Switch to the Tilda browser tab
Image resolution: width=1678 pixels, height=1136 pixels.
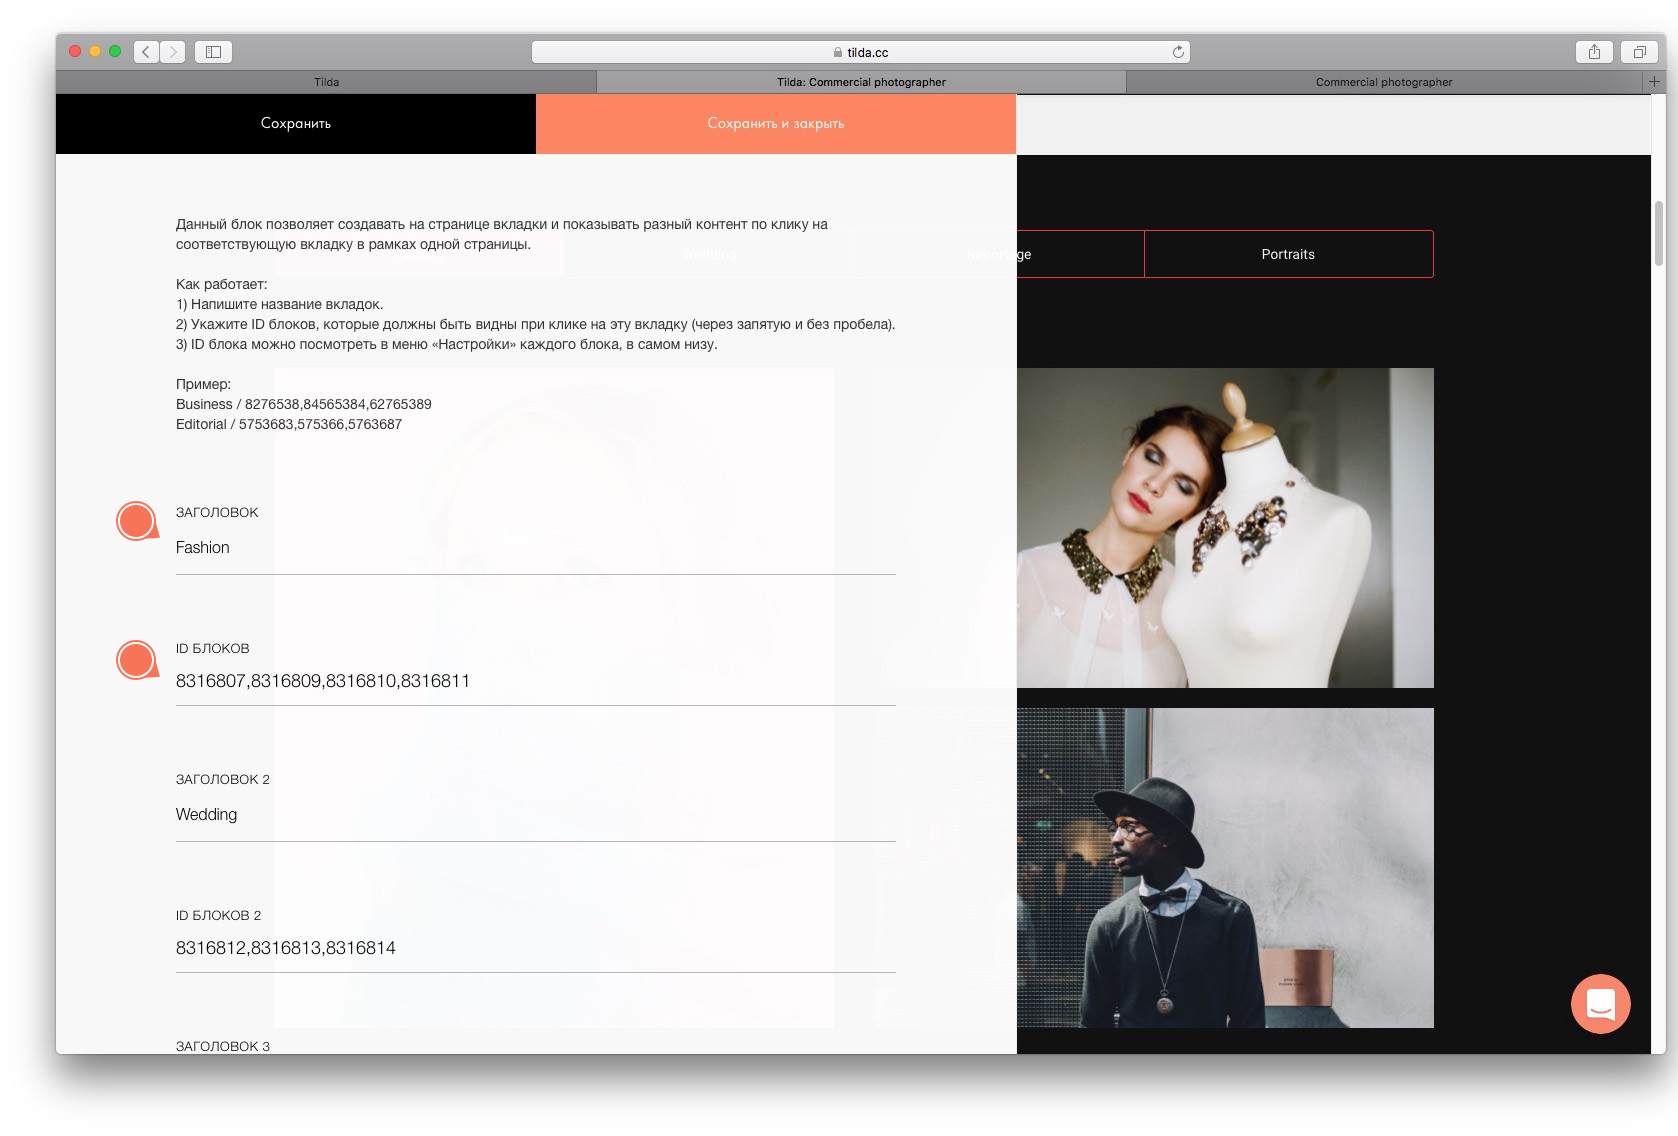[x=326, y=82]
